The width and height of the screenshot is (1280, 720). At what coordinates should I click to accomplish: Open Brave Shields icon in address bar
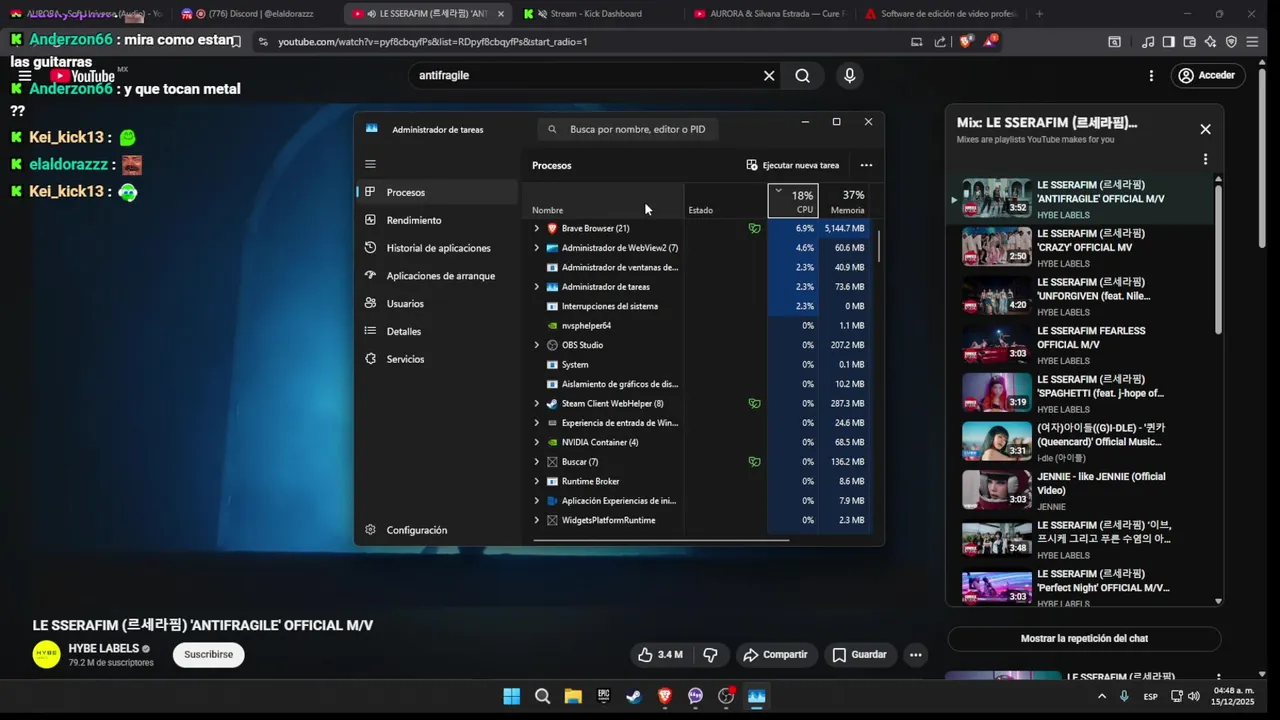(x=965, y=42)
